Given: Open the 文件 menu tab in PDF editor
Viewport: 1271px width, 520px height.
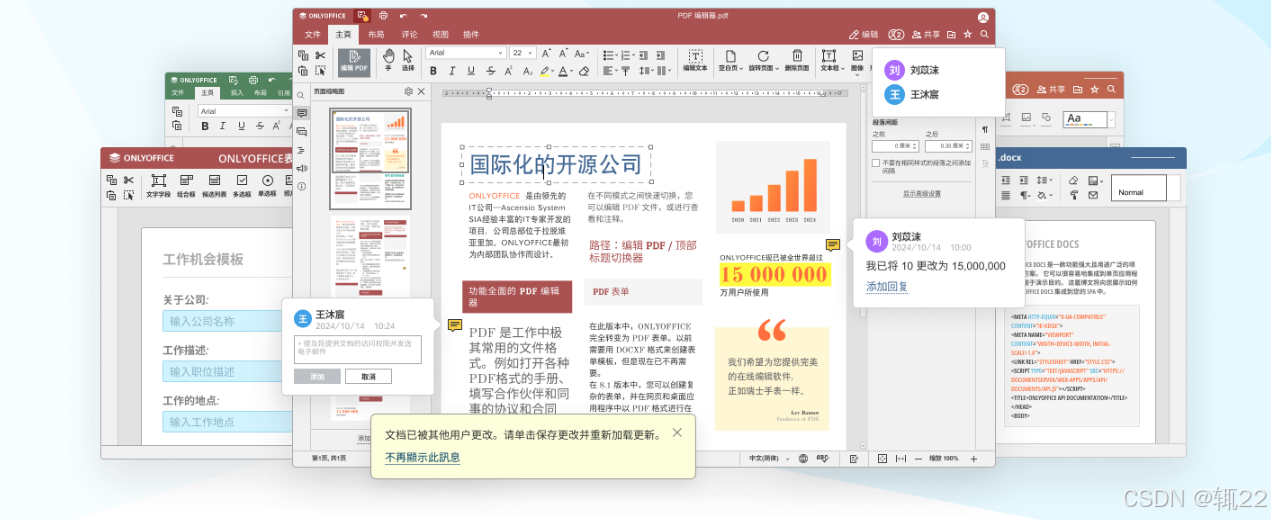Looking at the screenshot, I should [313, 34].
